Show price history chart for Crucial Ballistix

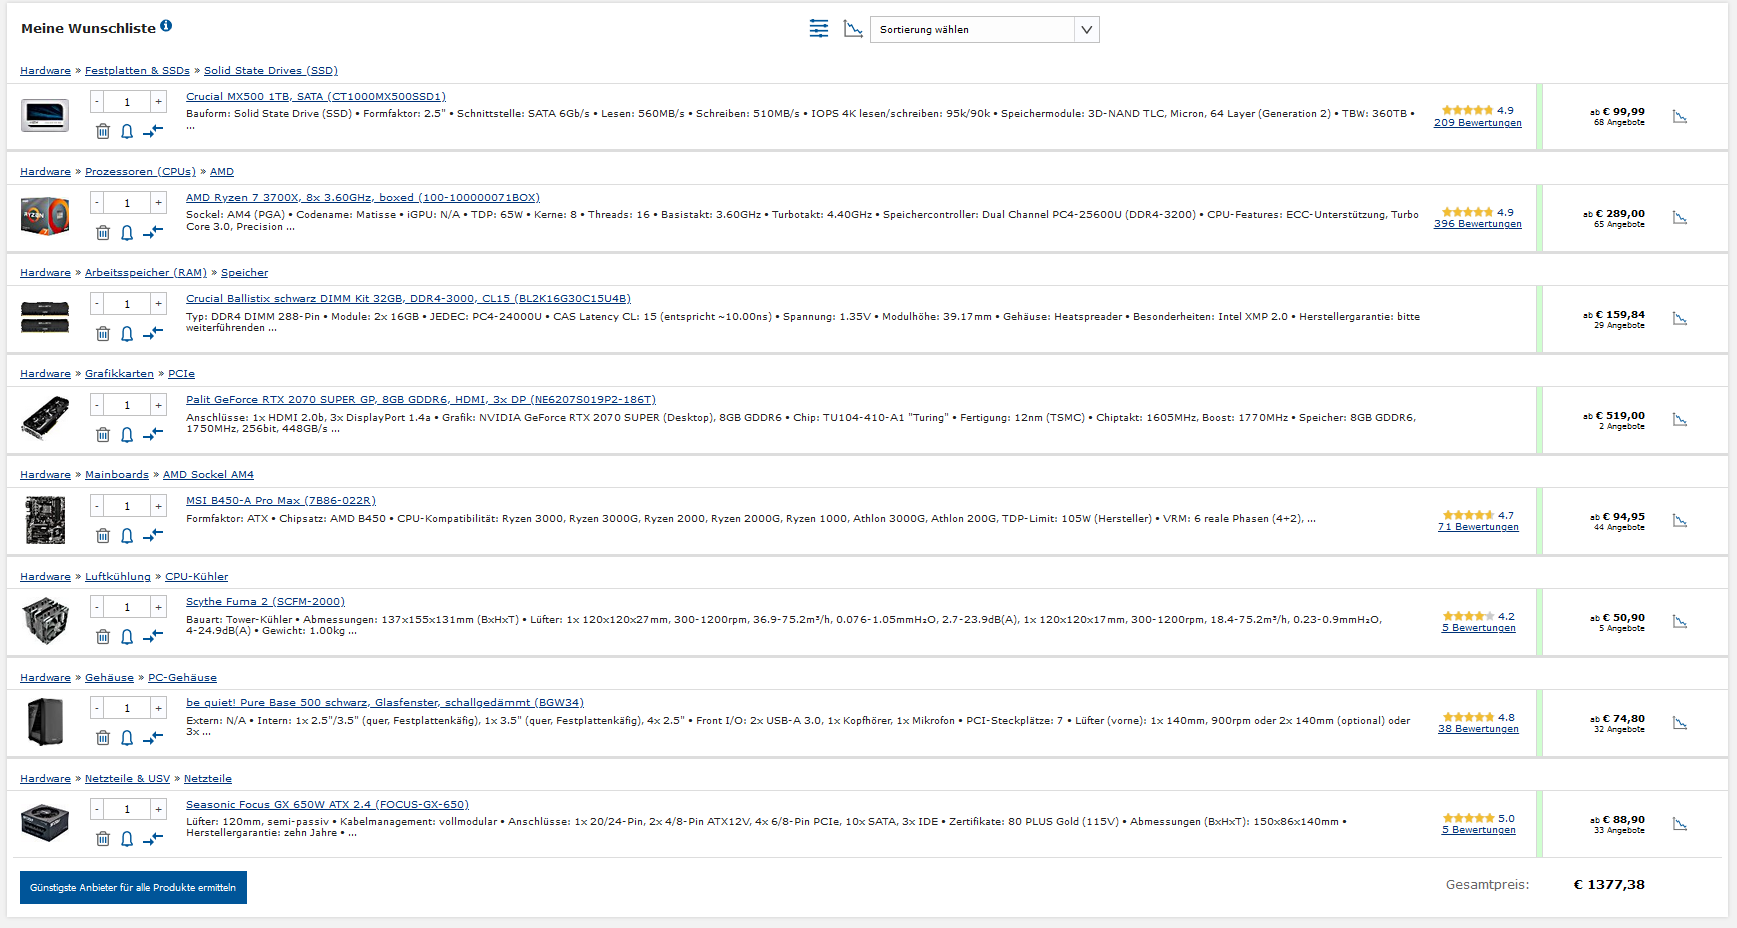[x=1680, y=319]
